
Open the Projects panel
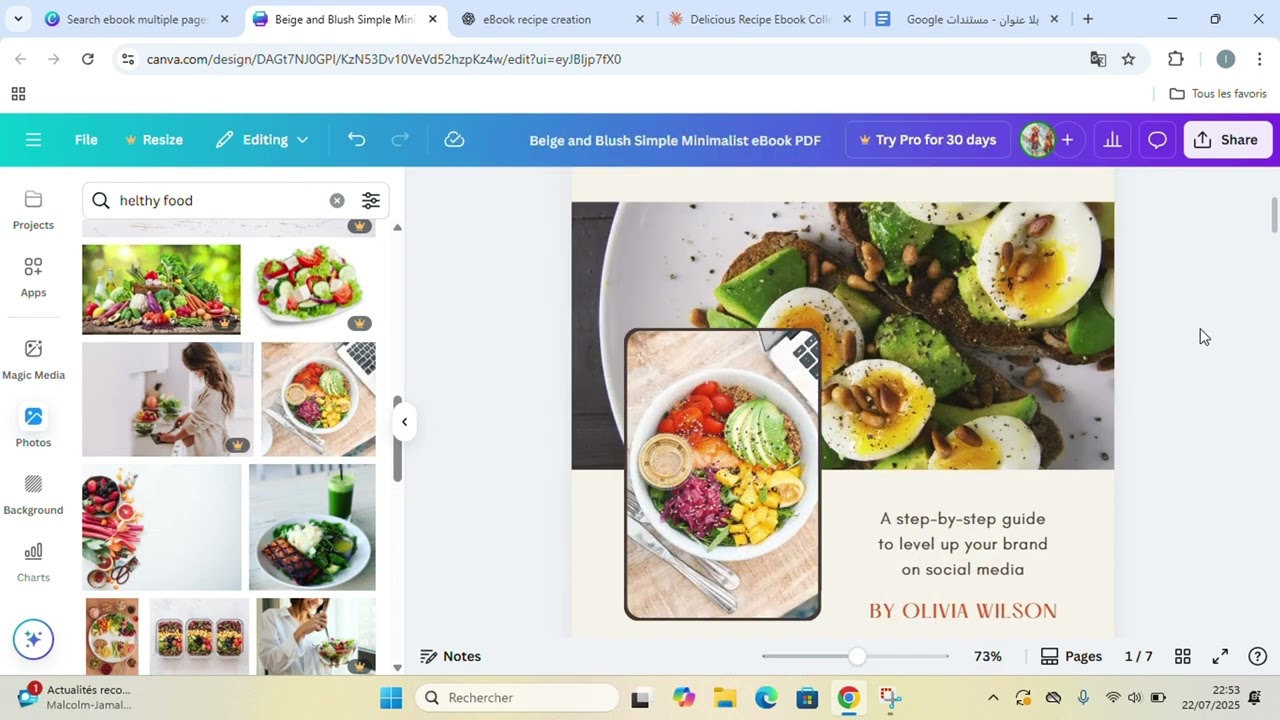[33, 210]
